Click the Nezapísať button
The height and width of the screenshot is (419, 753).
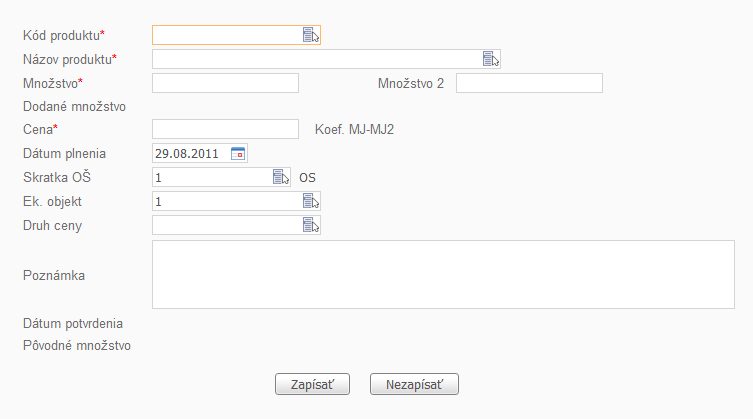coord(414,384)
